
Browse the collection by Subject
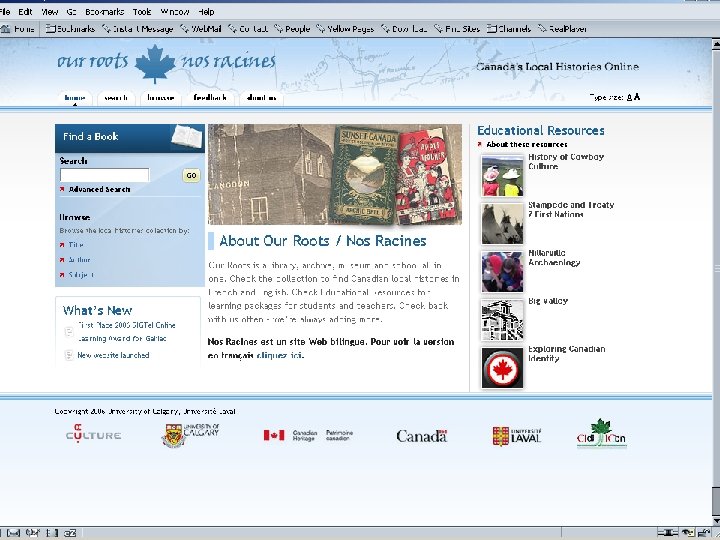81,275
